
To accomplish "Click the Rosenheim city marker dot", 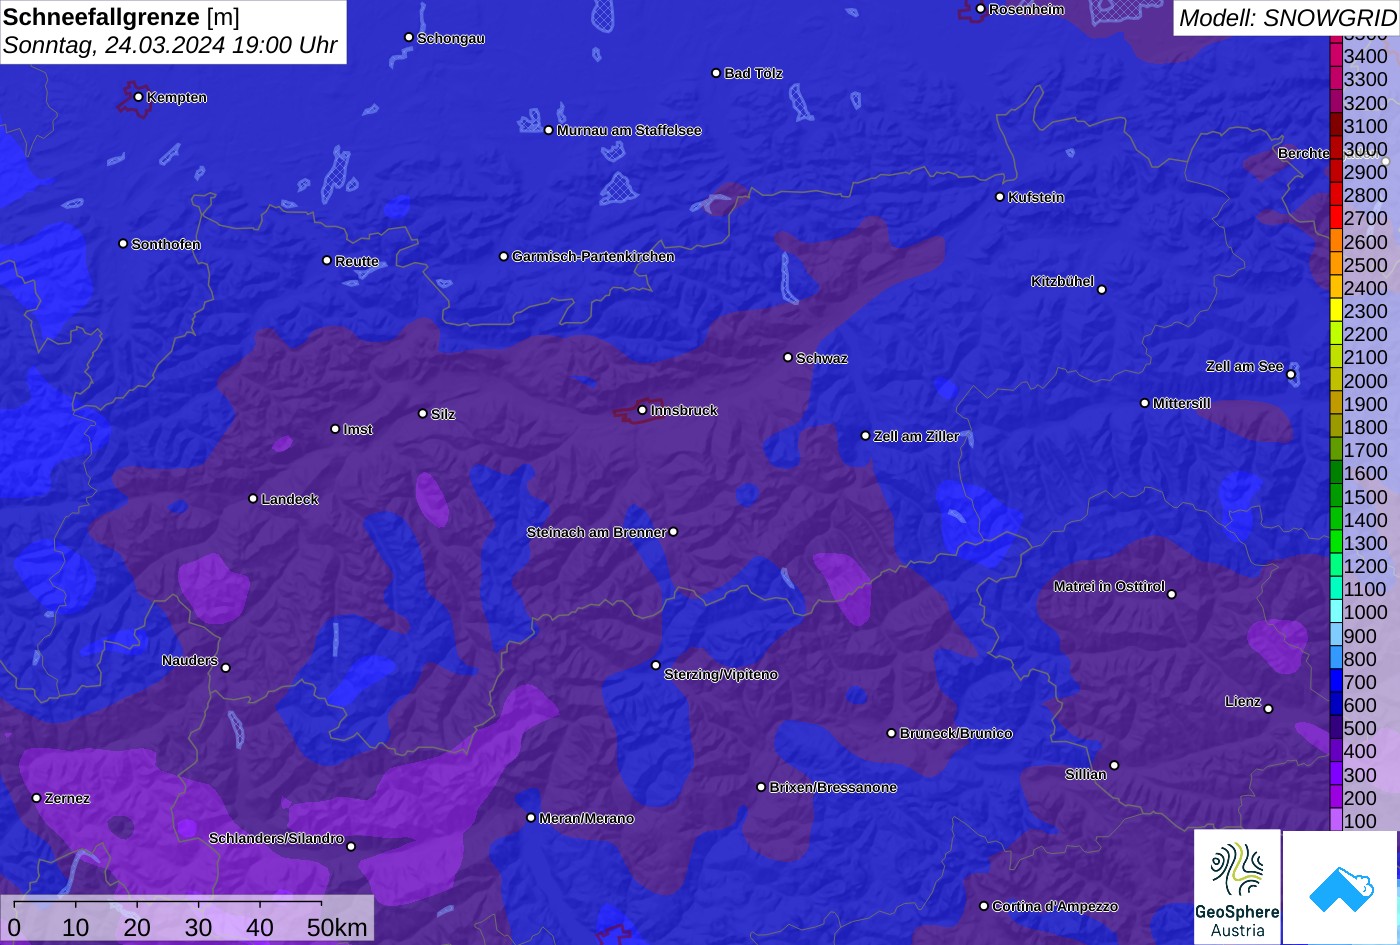I will [980, 9].
